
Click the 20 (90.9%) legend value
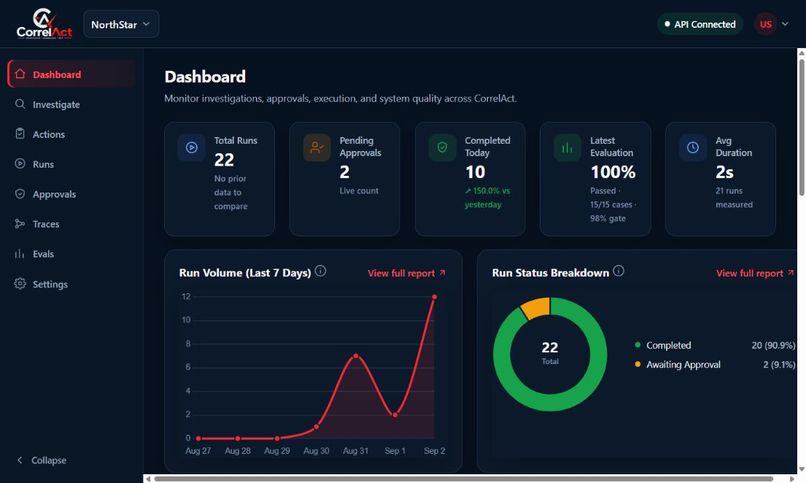coord(773,345)
